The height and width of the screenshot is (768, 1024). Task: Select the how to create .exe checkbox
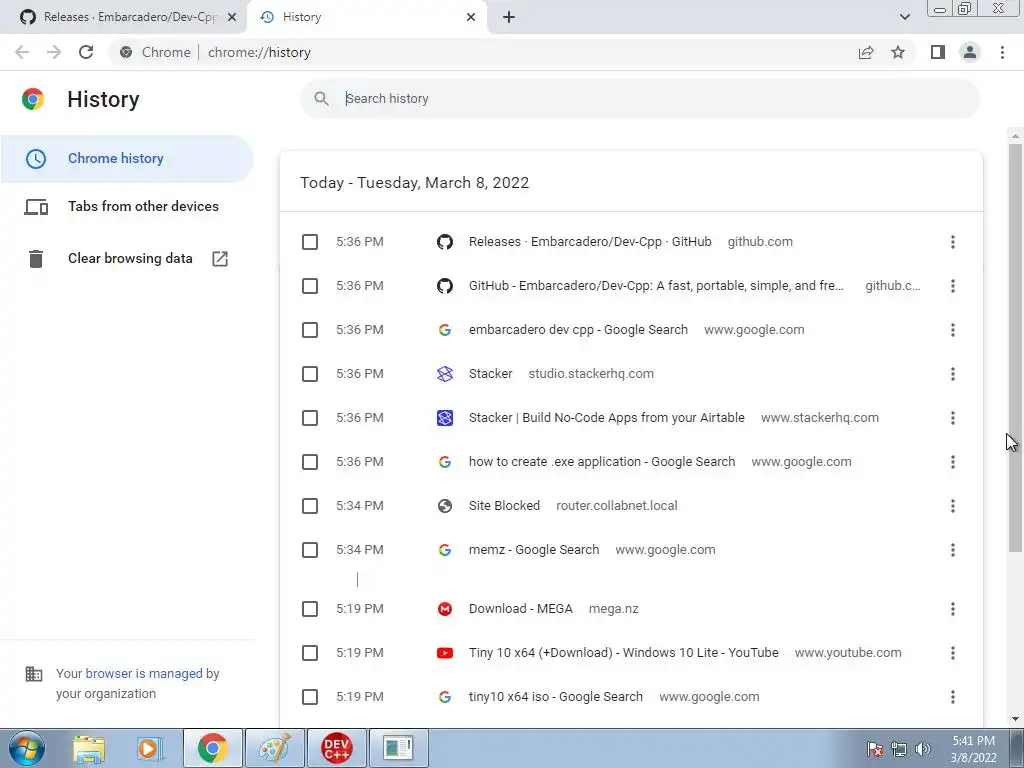pos(310,462)
